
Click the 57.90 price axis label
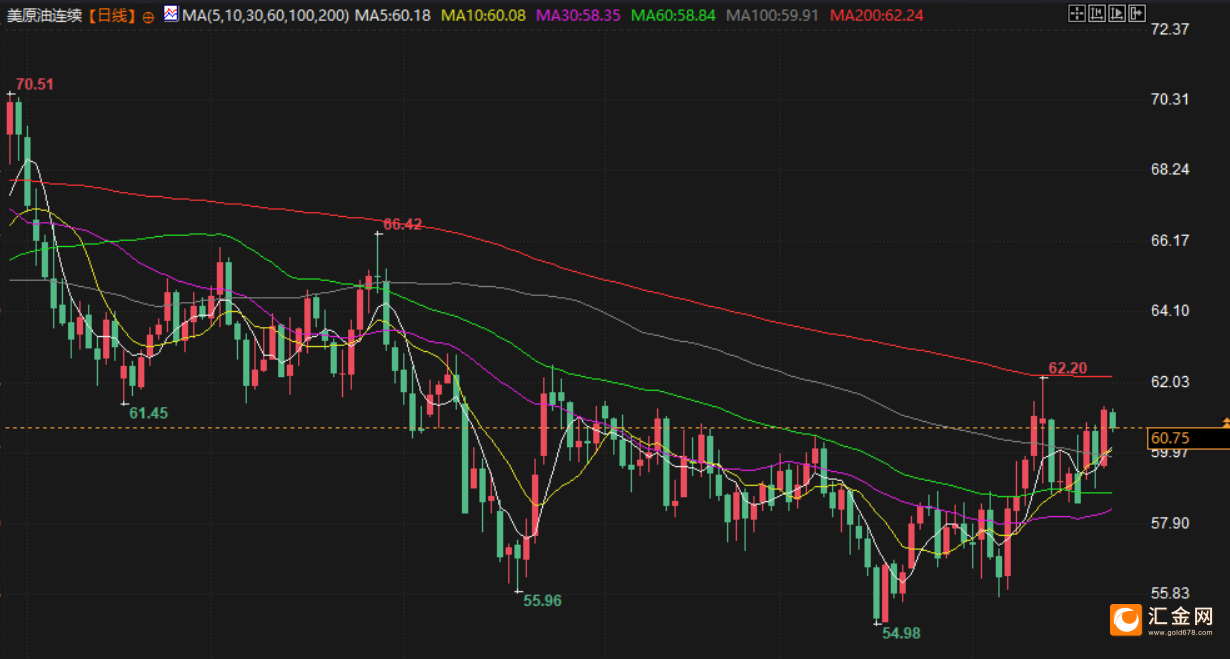(1170, 523)
